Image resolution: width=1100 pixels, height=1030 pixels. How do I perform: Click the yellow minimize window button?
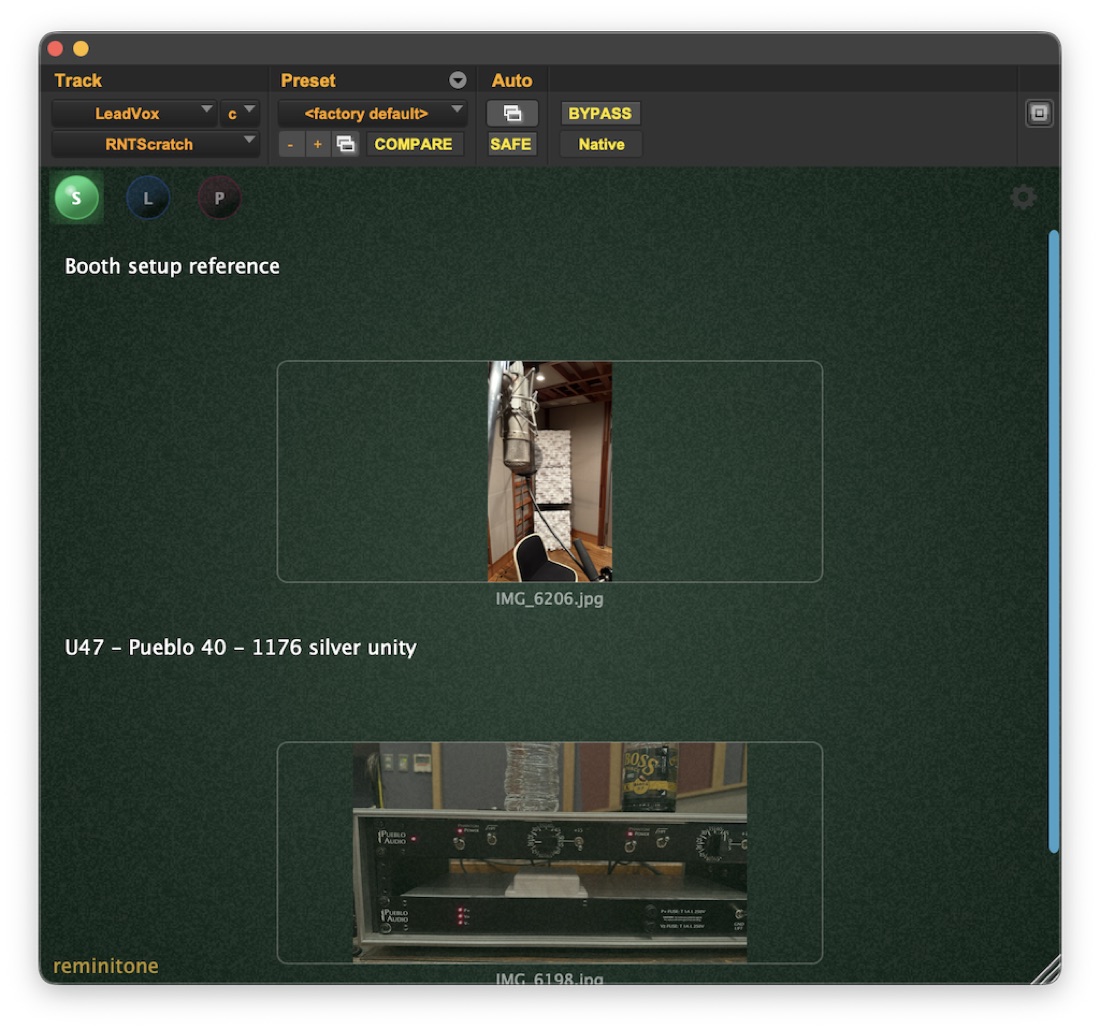tap(81, 48)
